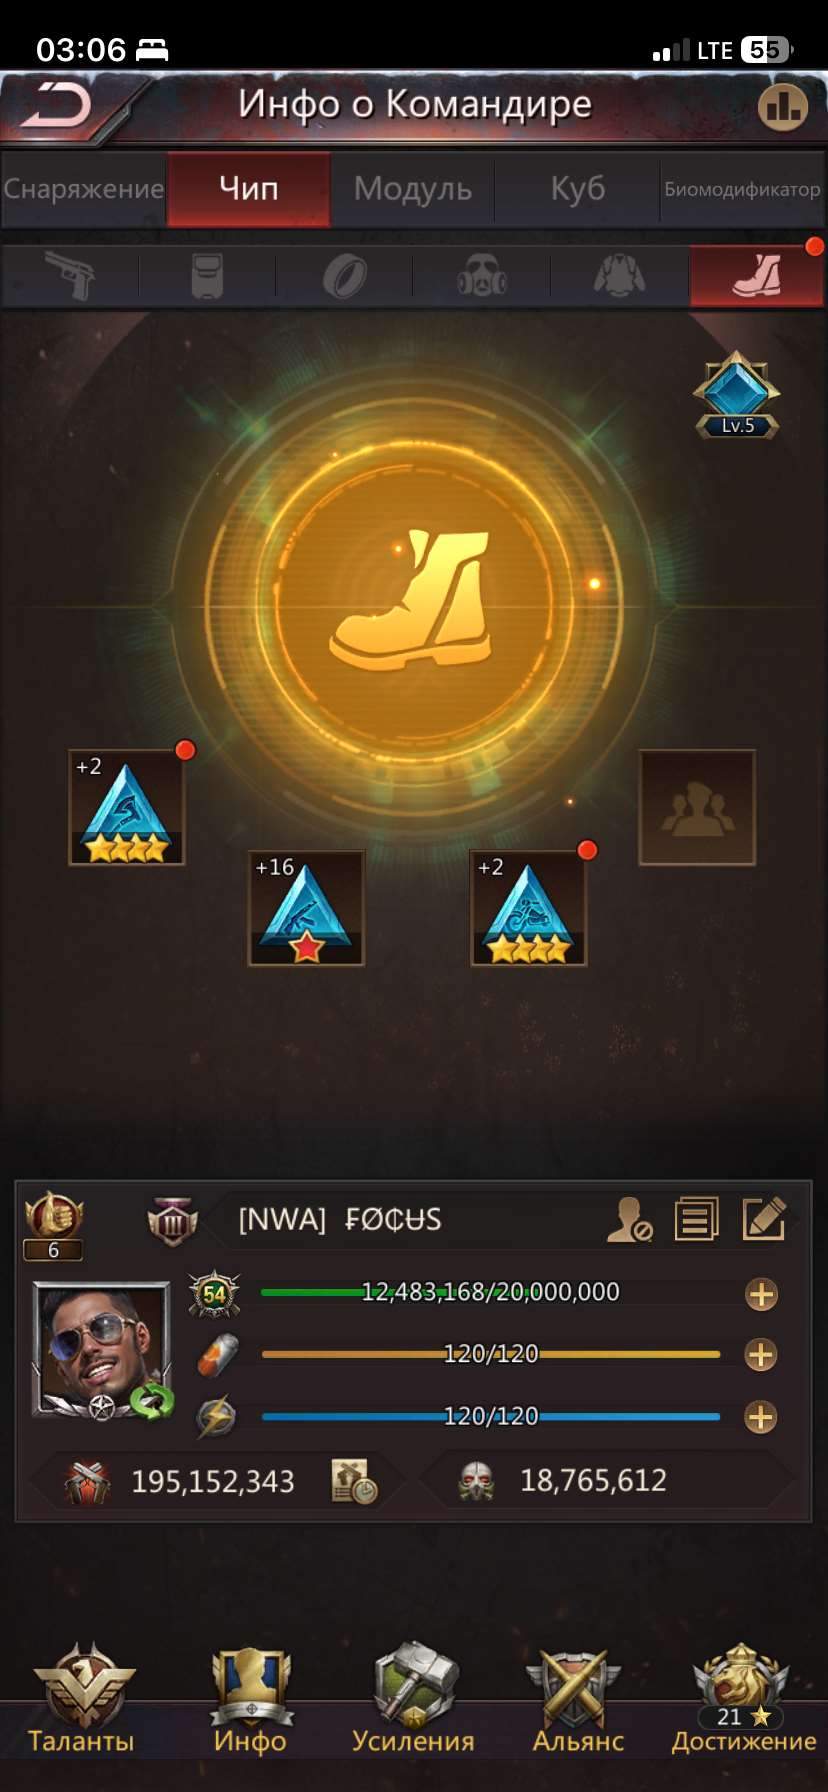Tap the empty locked chip slot
The height and width of the screenshot is (1792, 828).
697,807
